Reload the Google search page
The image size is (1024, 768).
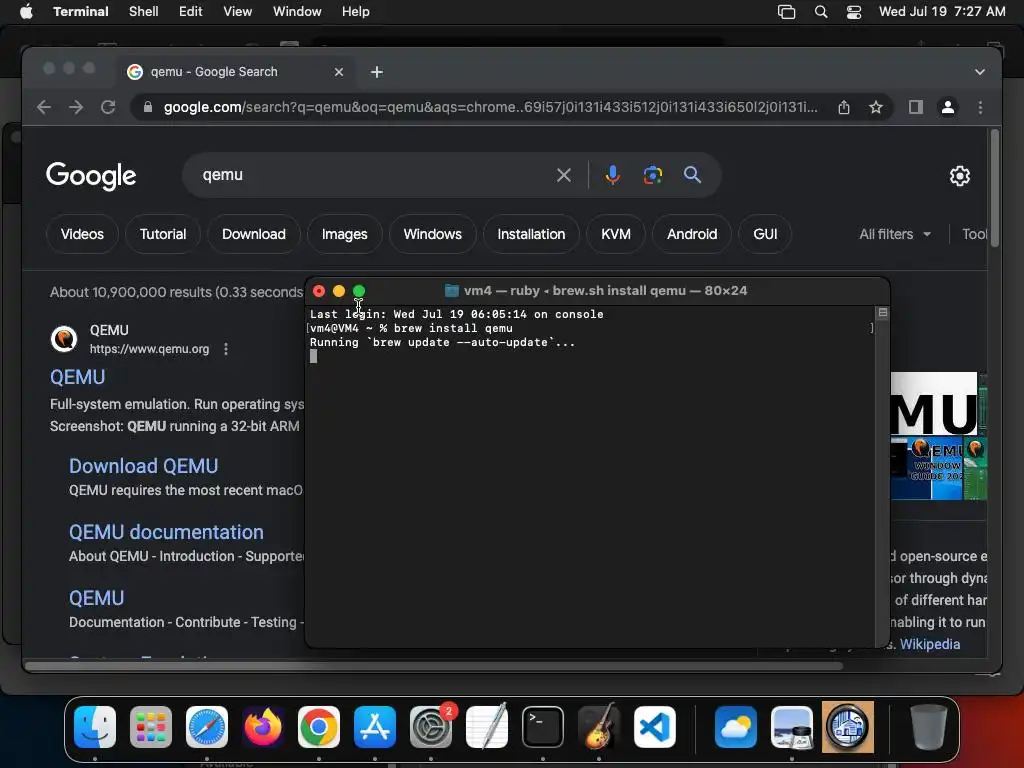coord(108,107)
